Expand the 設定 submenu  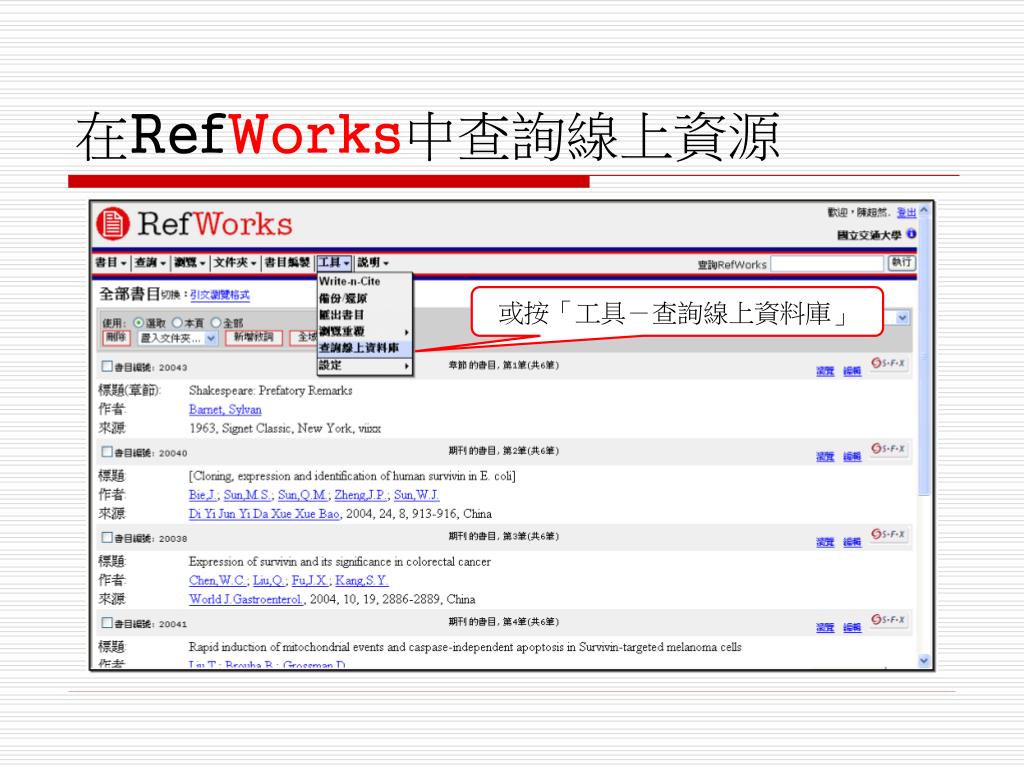(x=364, y=366)
